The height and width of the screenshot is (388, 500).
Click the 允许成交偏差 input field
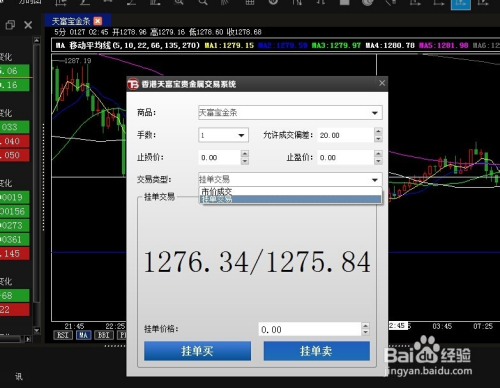pos(345,135)
